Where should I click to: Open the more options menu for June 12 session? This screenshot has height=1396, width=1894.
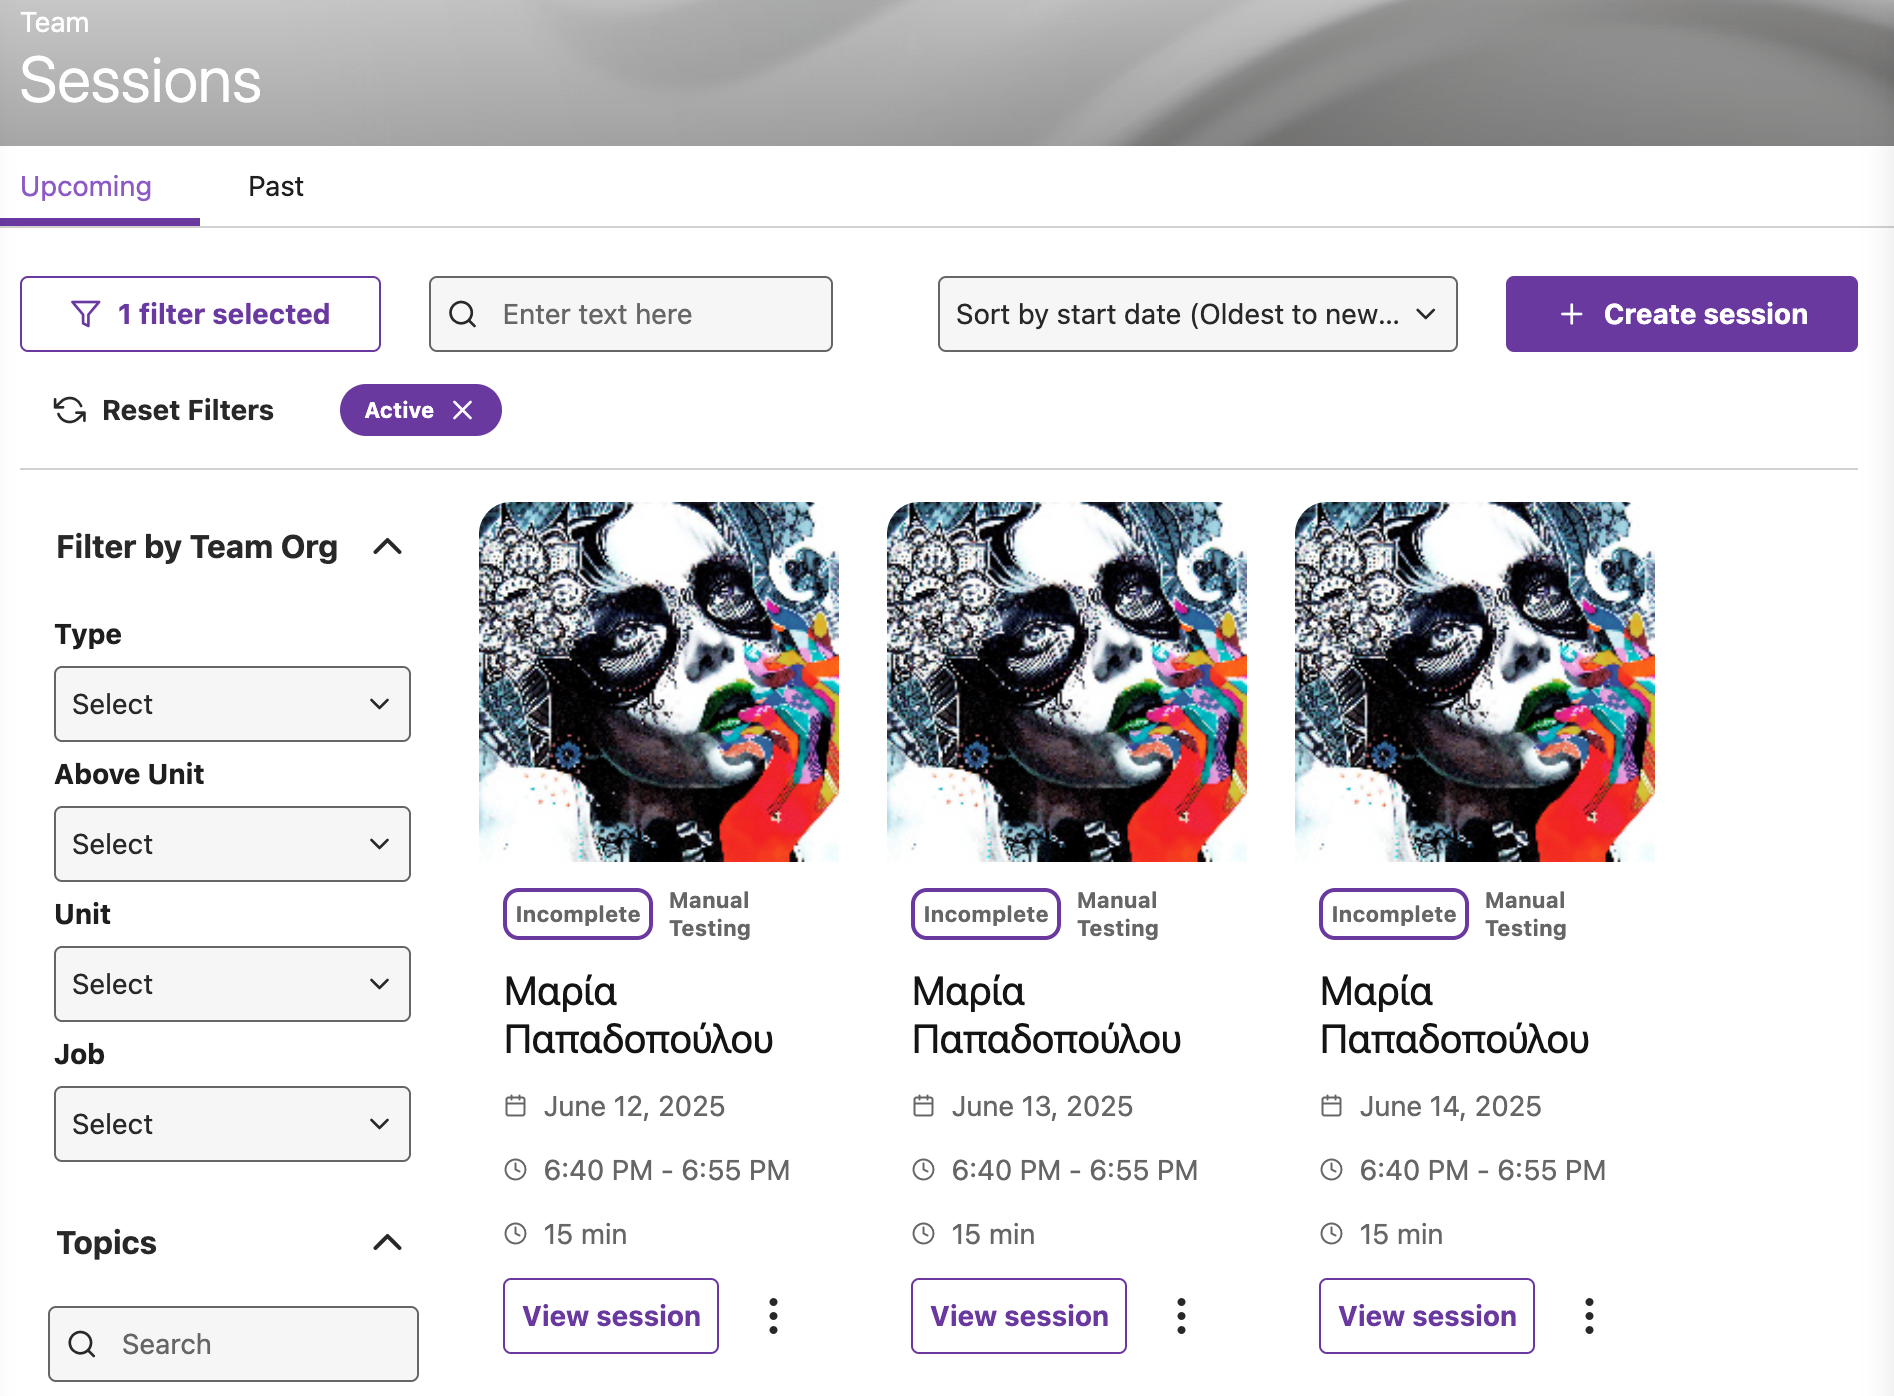(x=773, y=1316)
